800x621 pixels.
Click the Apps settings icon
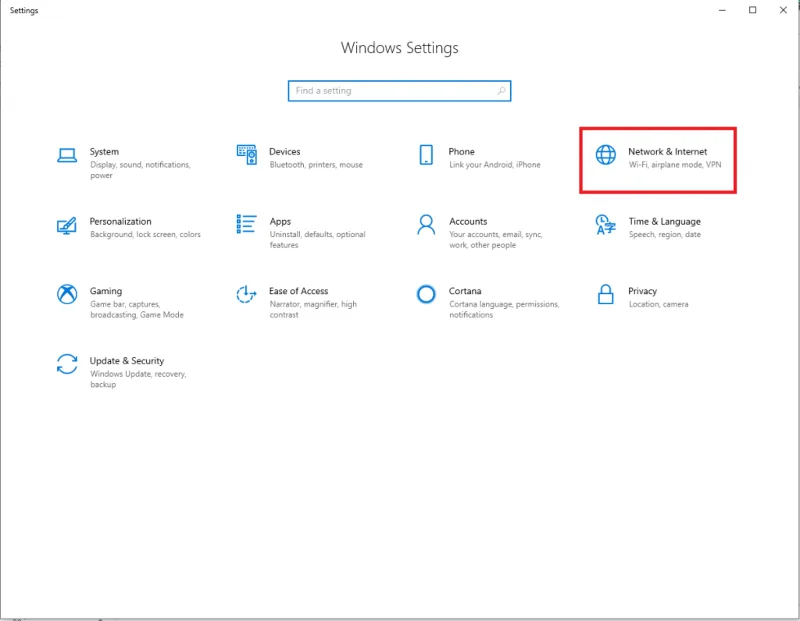245,225
